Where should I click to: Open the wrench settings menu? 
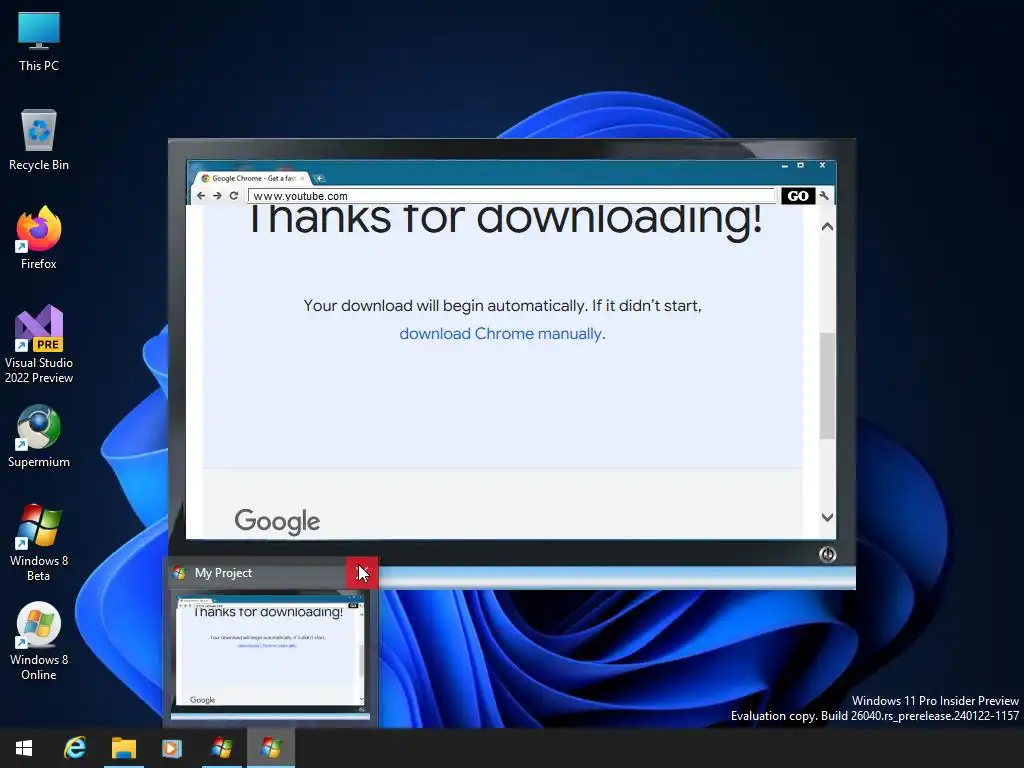pos(824,195)
